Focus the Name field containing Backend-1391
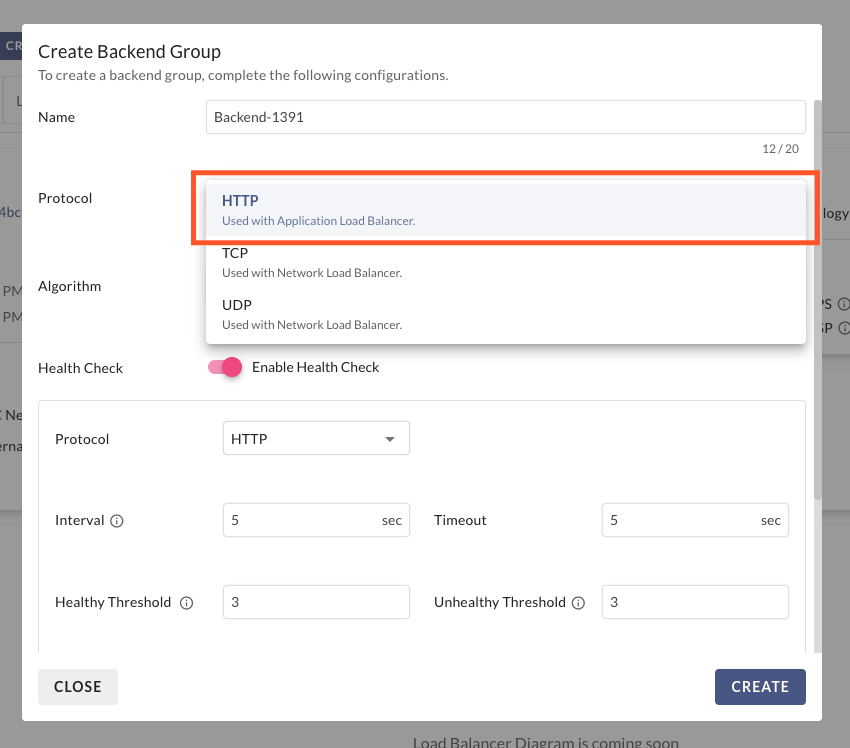The width and height of the screenshot is (850, 748). (505, 117)
